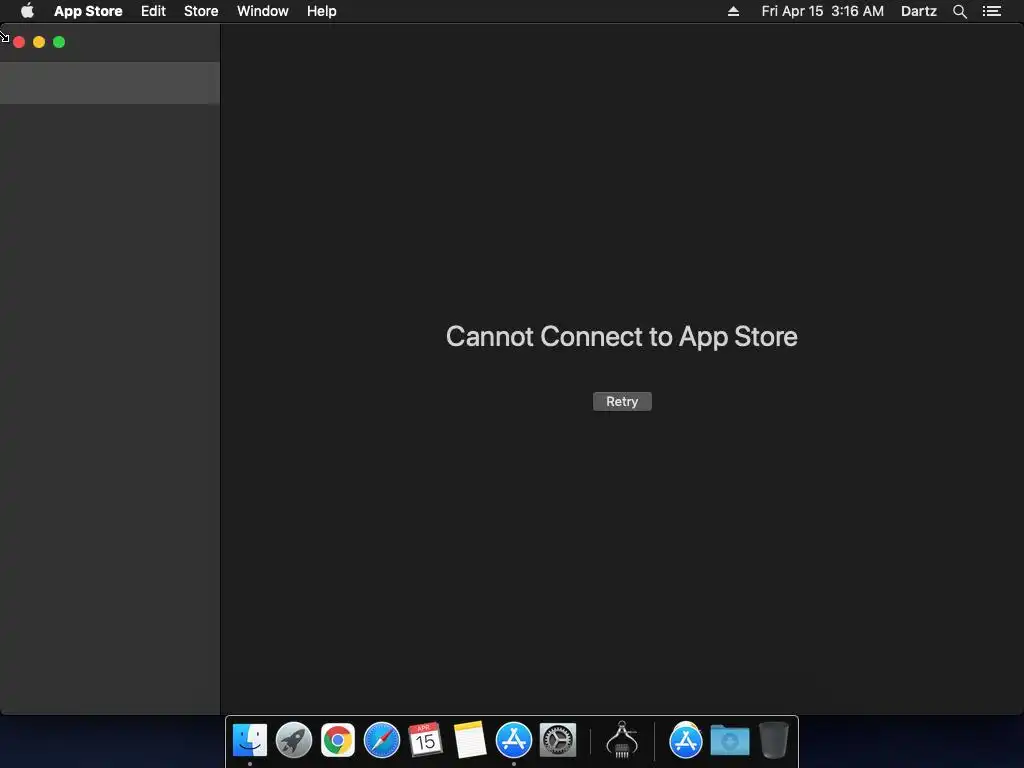Open System Information from the Dock
Viewport: 1024px width, 768px height.
pos(622,740)
